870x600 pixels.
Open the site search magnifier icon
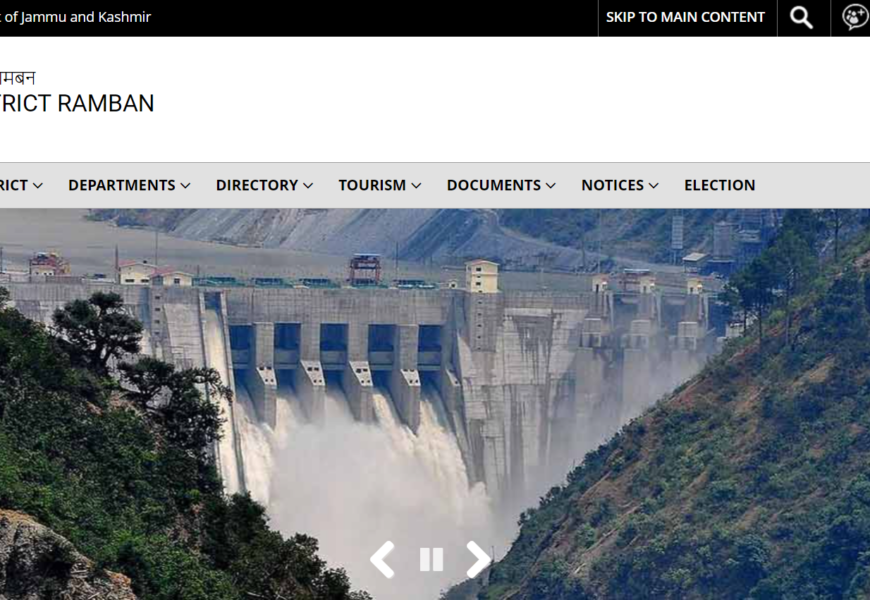(x=801, y=17)
